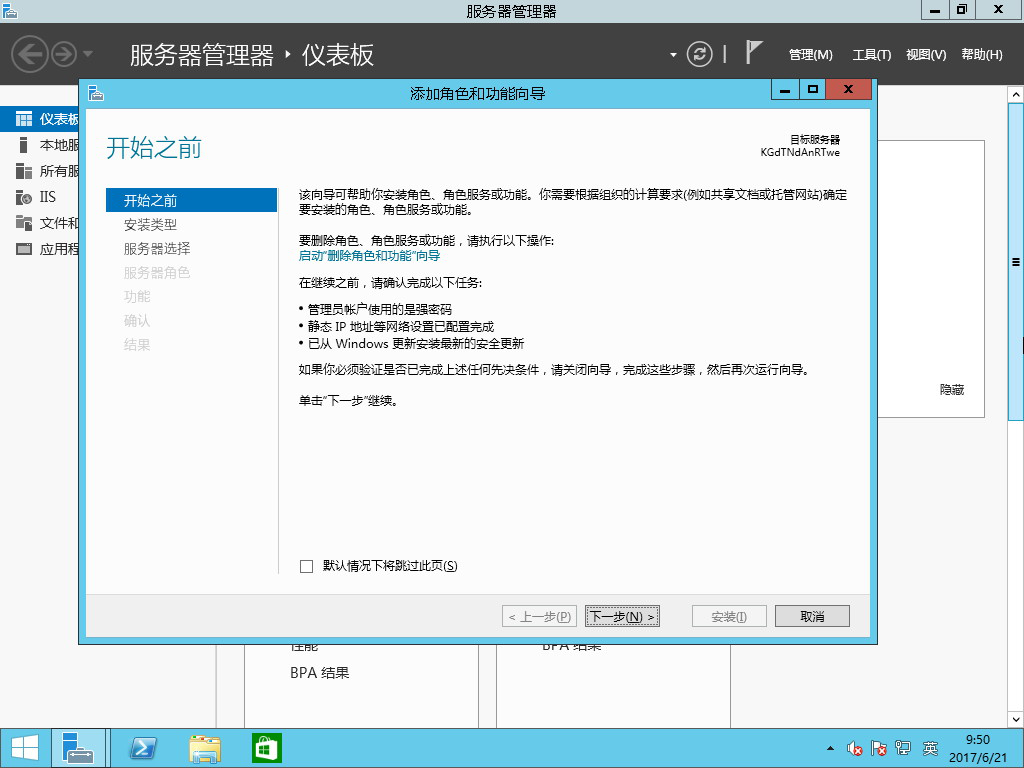
Task: Click the muted volume icon in the tray
Action: (x=855, y=748)
